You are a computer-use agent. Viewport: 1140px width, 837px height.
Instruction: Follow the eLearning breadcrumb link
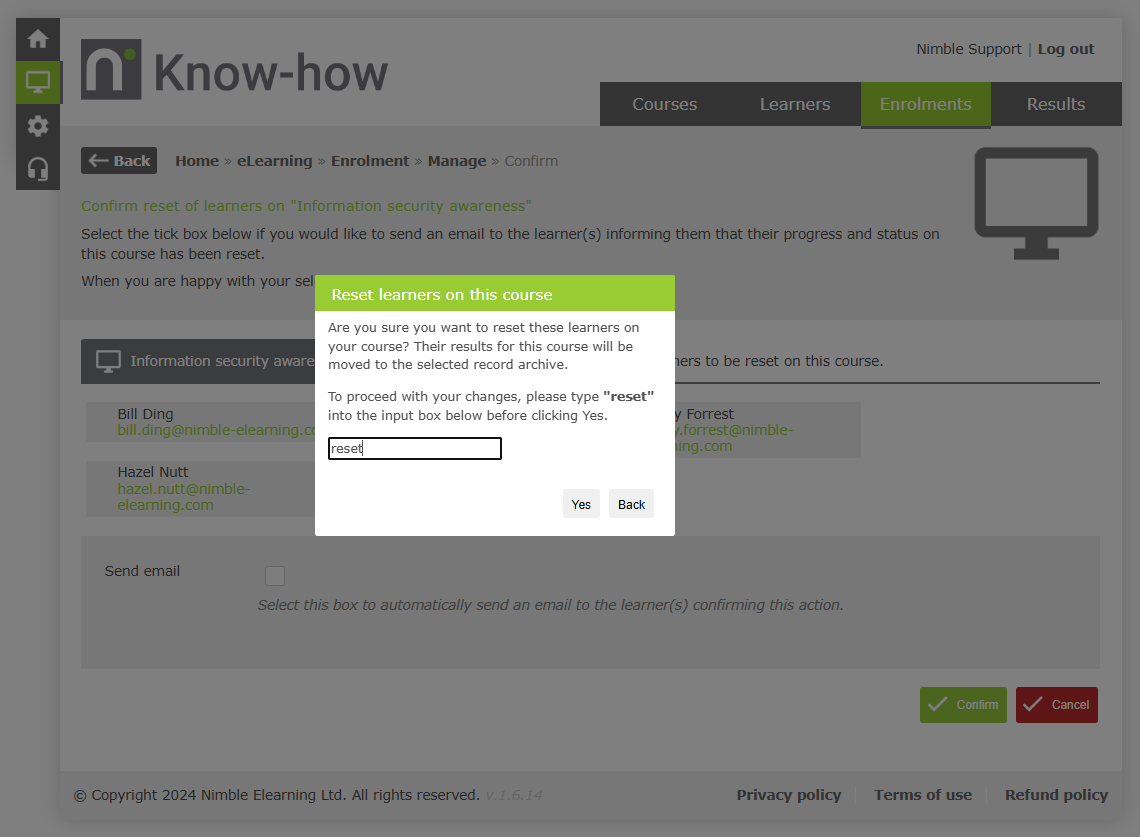(275, 161)
